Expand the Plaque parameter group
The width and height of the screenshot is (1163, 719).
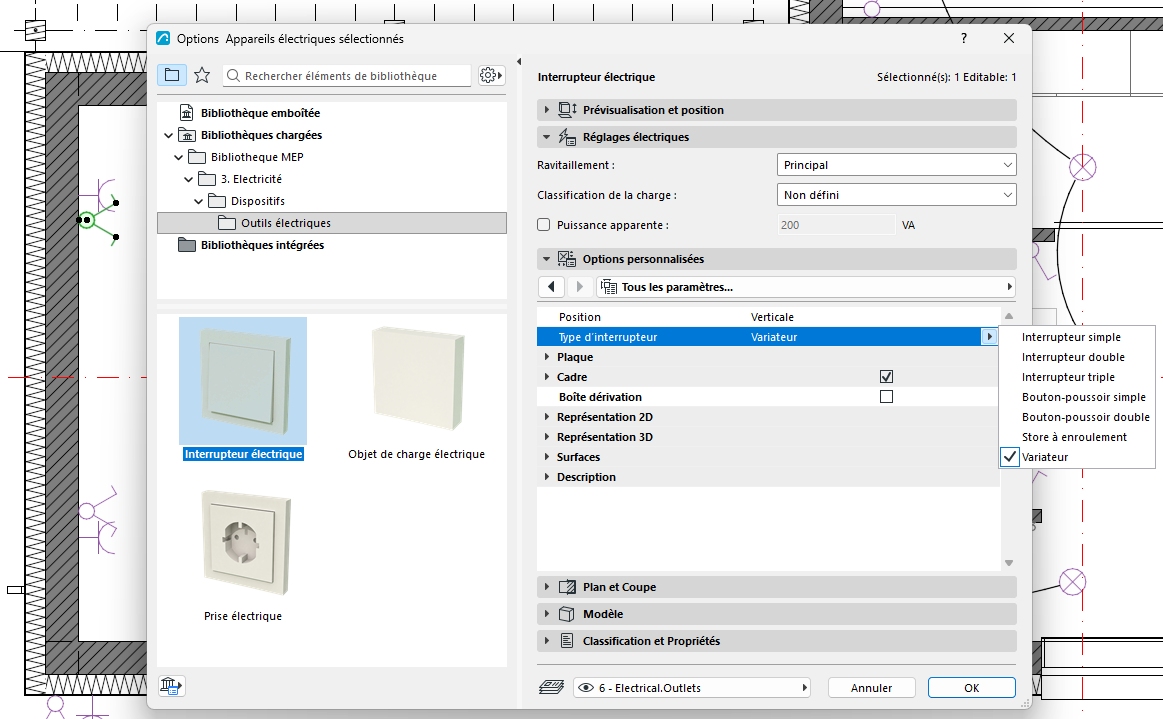click(547, 357)
